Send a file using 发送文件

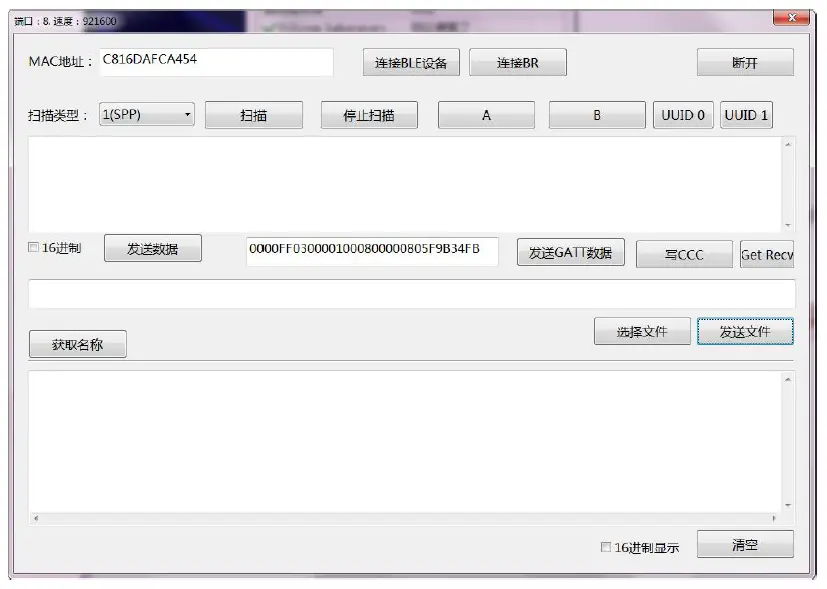[745, 330]
